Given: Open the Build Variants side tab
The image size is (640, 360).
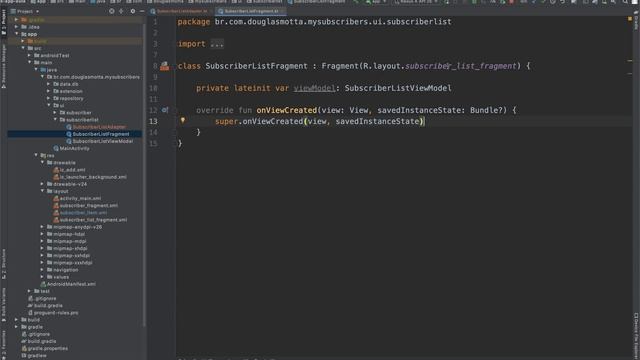Looking at the screenshot, I should [4, 304].
